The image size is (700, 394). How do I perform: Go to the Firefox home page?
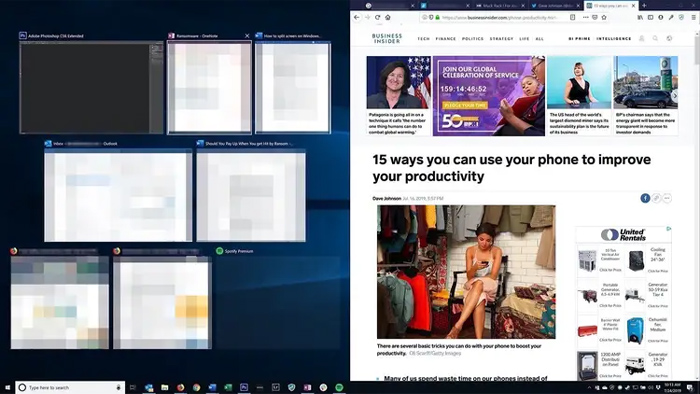click(x=388, y=17)
